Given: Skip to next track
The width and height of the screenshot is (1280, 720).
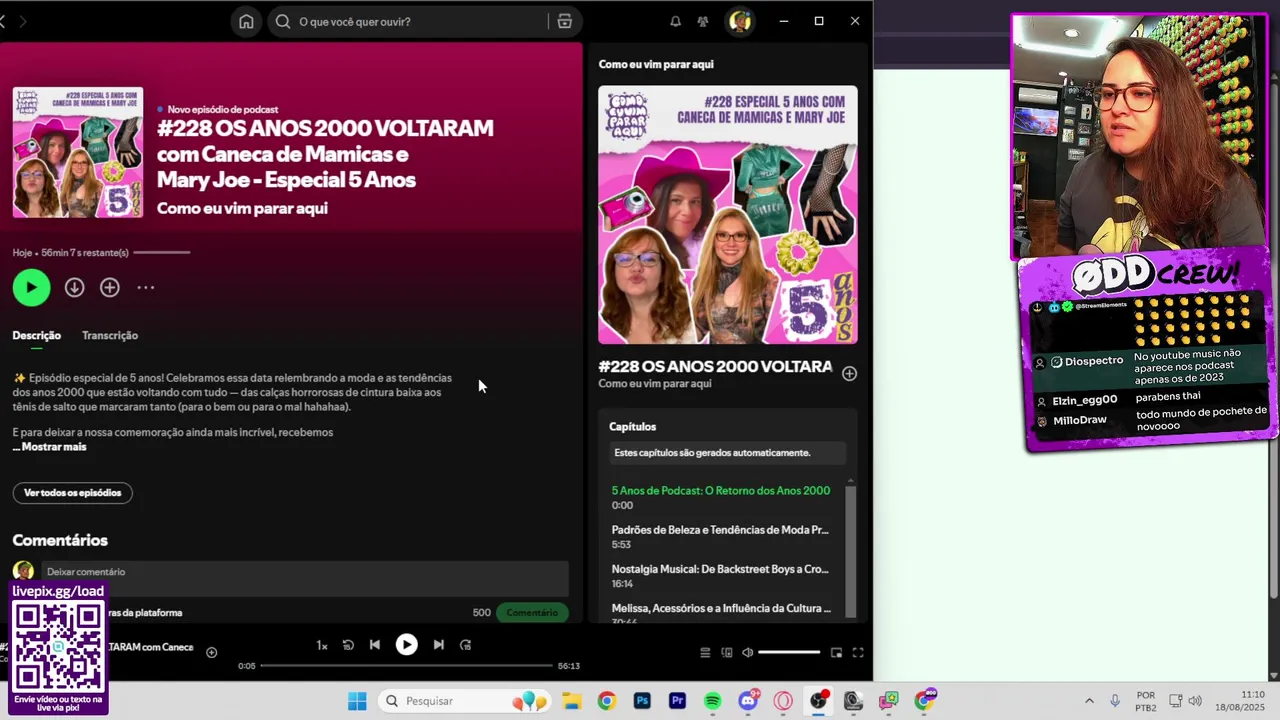Looking at the screenshot, I should click(x=438, y=645).
